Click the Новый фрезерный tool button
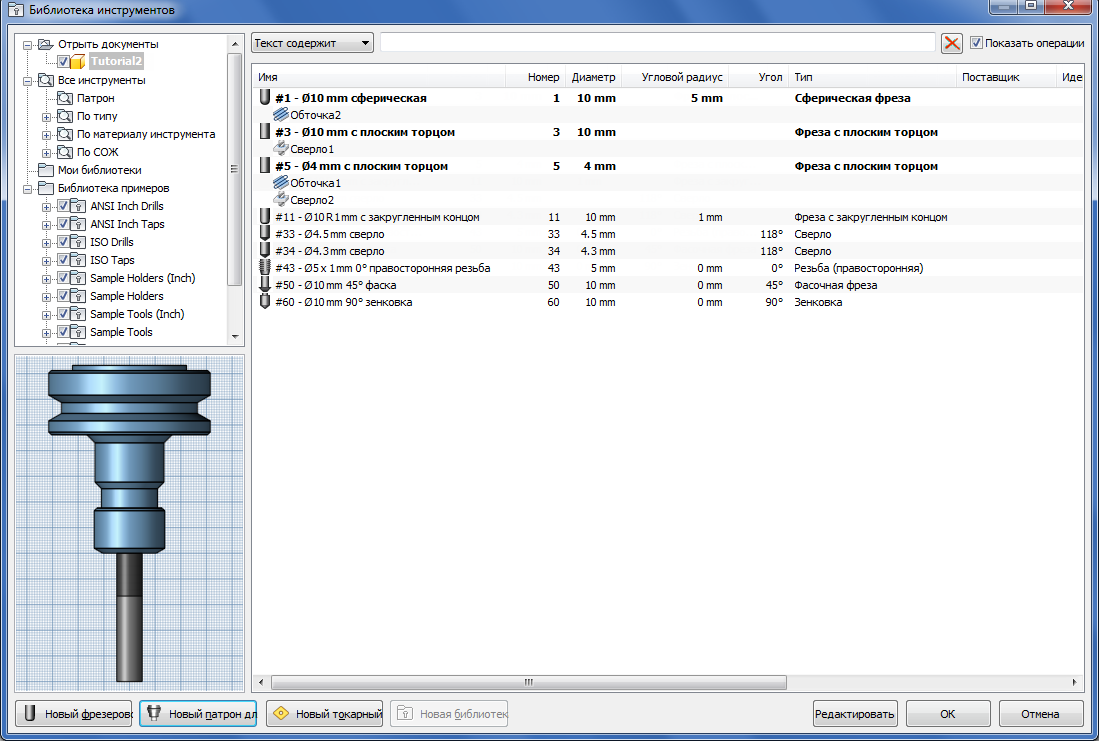 [x=74, y=714]
